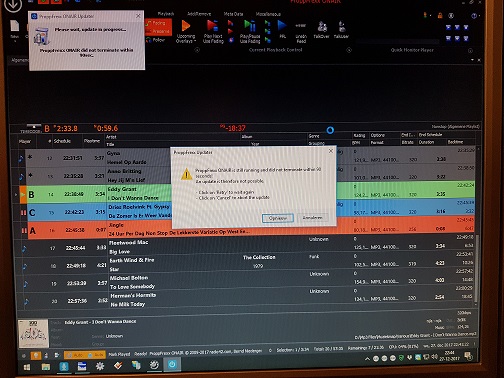Screen dimensions: 504x378
Task: Toggle the Follow option in the ribbon
Action: click(x=156, y=40)
